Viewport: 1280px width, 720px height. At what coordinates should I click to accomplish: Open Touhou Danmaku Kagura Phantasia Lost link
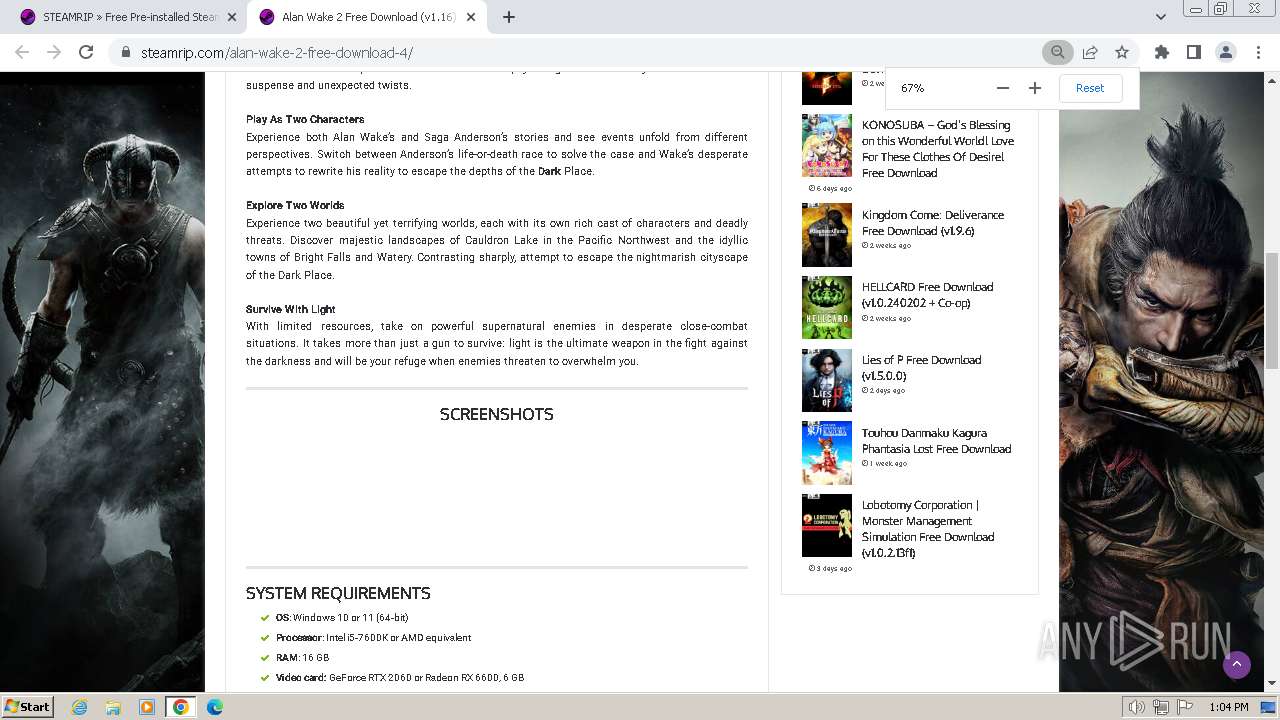[936, 441]
